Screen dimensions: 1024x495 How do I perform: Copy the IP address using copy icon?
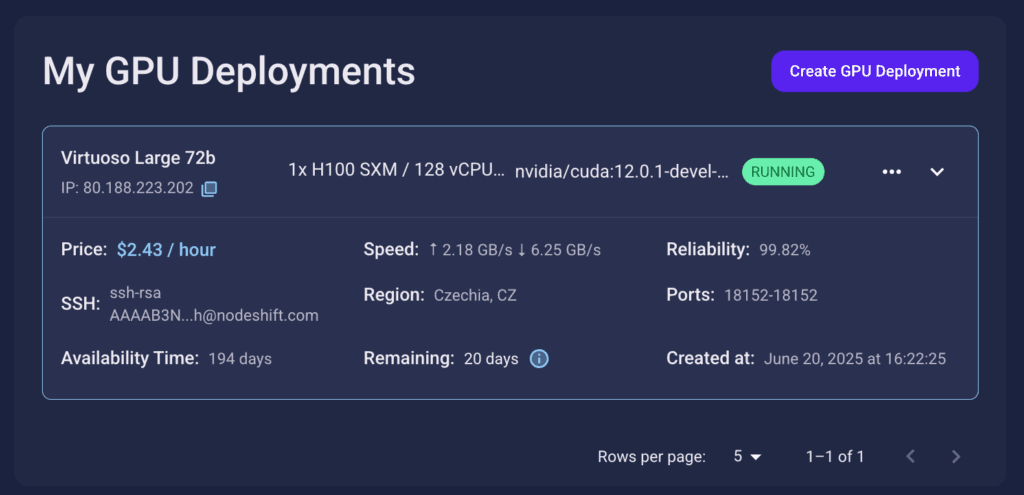(209, 189)
